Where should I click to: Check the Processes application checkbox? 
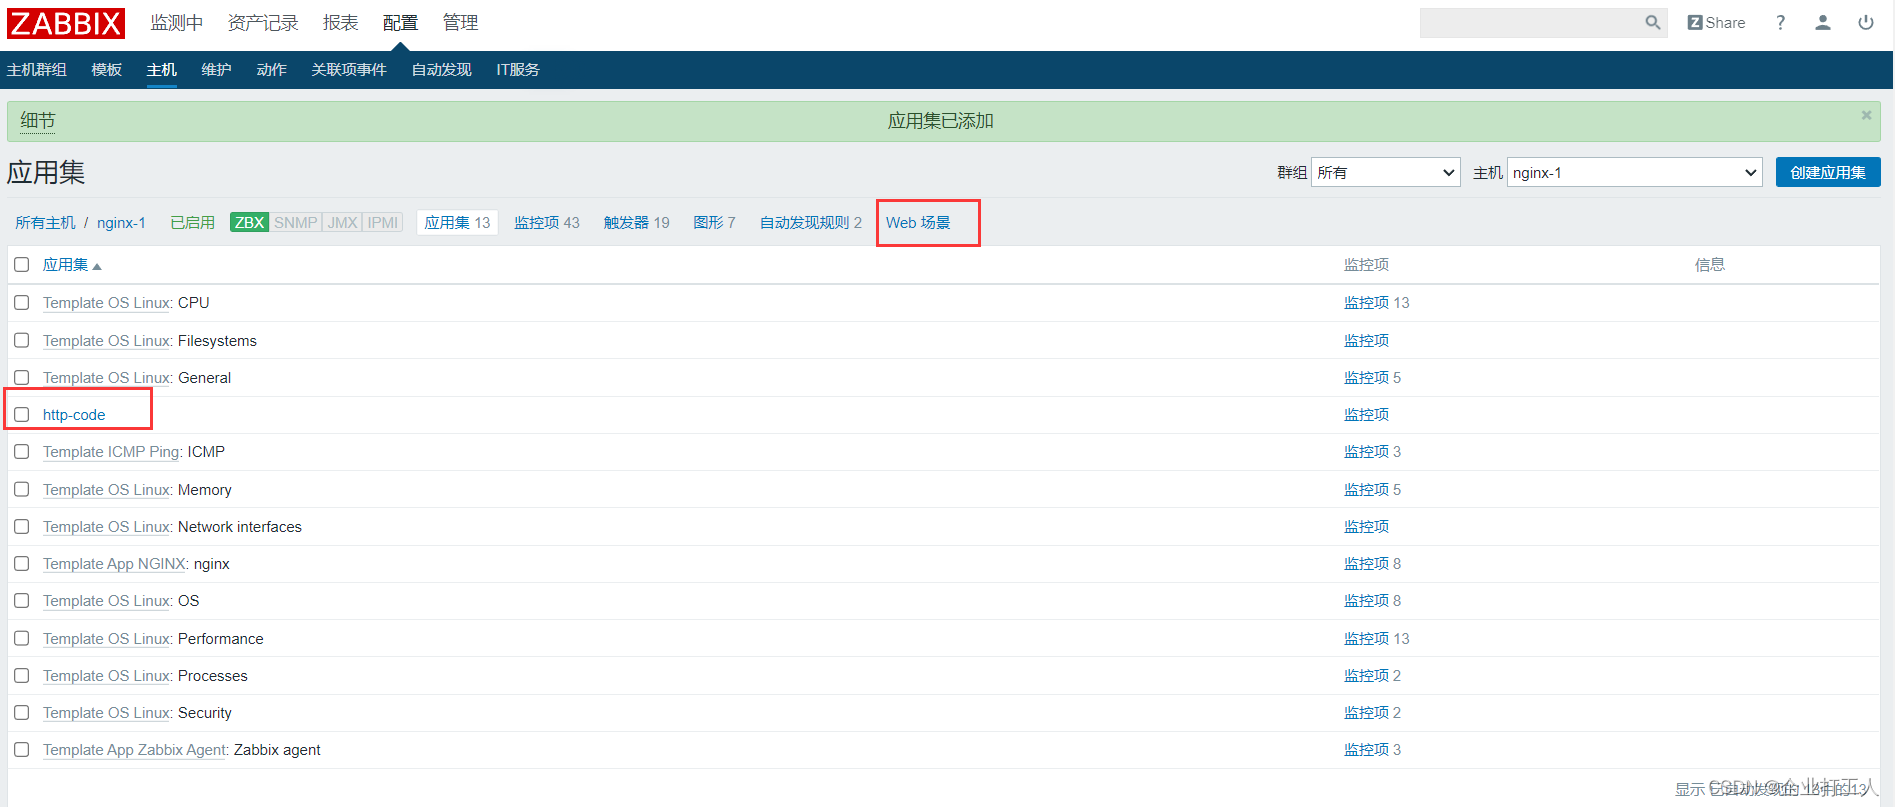(22, 676)
